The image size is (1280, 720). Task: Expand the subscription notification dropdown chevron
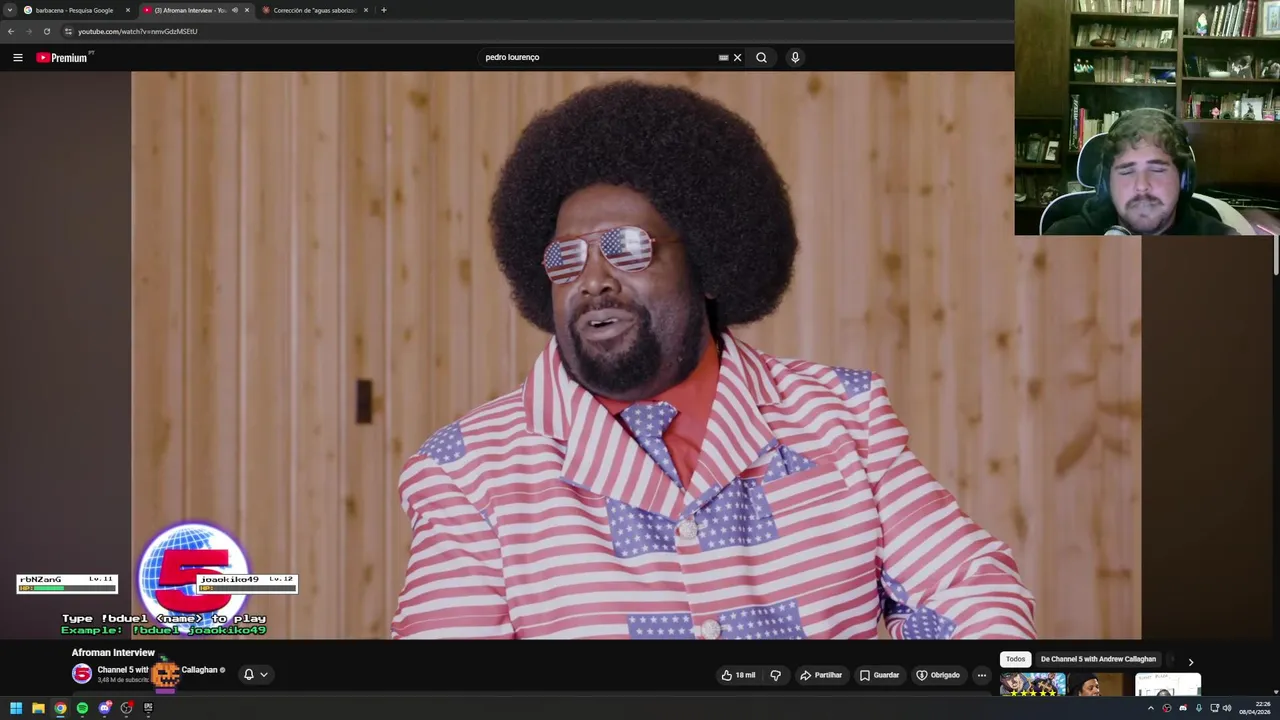pyautogui.click(x=264, y=674)
